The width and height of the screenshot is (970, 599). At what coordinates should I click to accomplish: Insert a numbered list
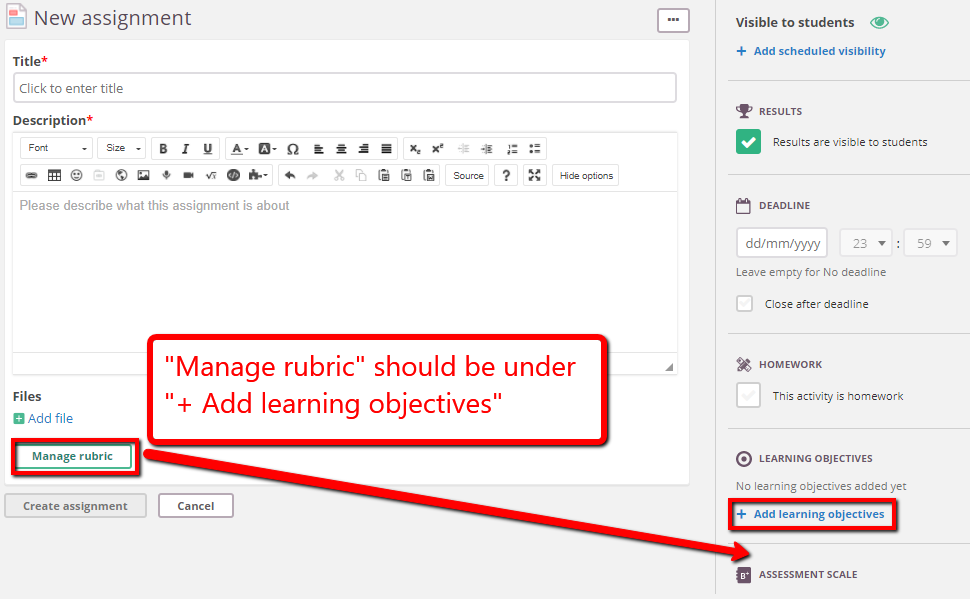pyautogui.click(x=512, y=148)
